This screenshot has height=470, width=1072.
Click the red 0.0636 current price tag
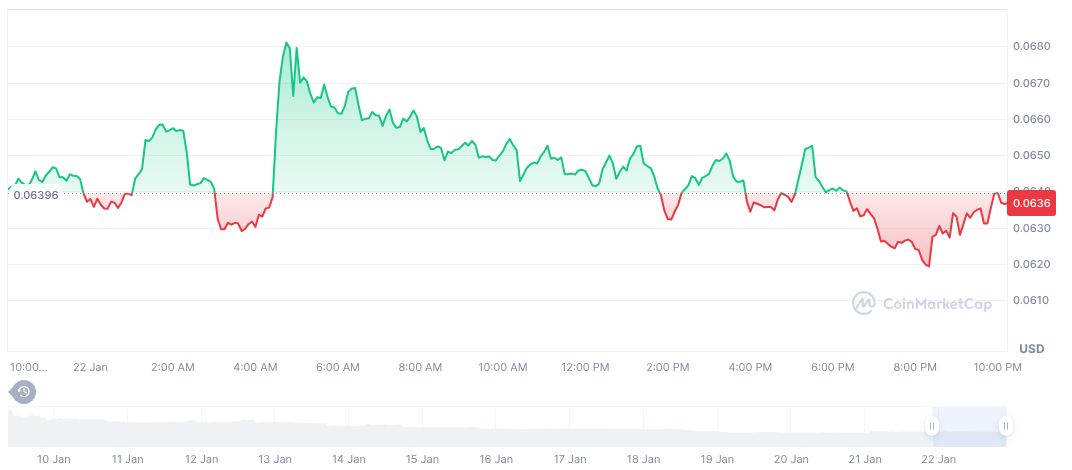coord(1030,204)
